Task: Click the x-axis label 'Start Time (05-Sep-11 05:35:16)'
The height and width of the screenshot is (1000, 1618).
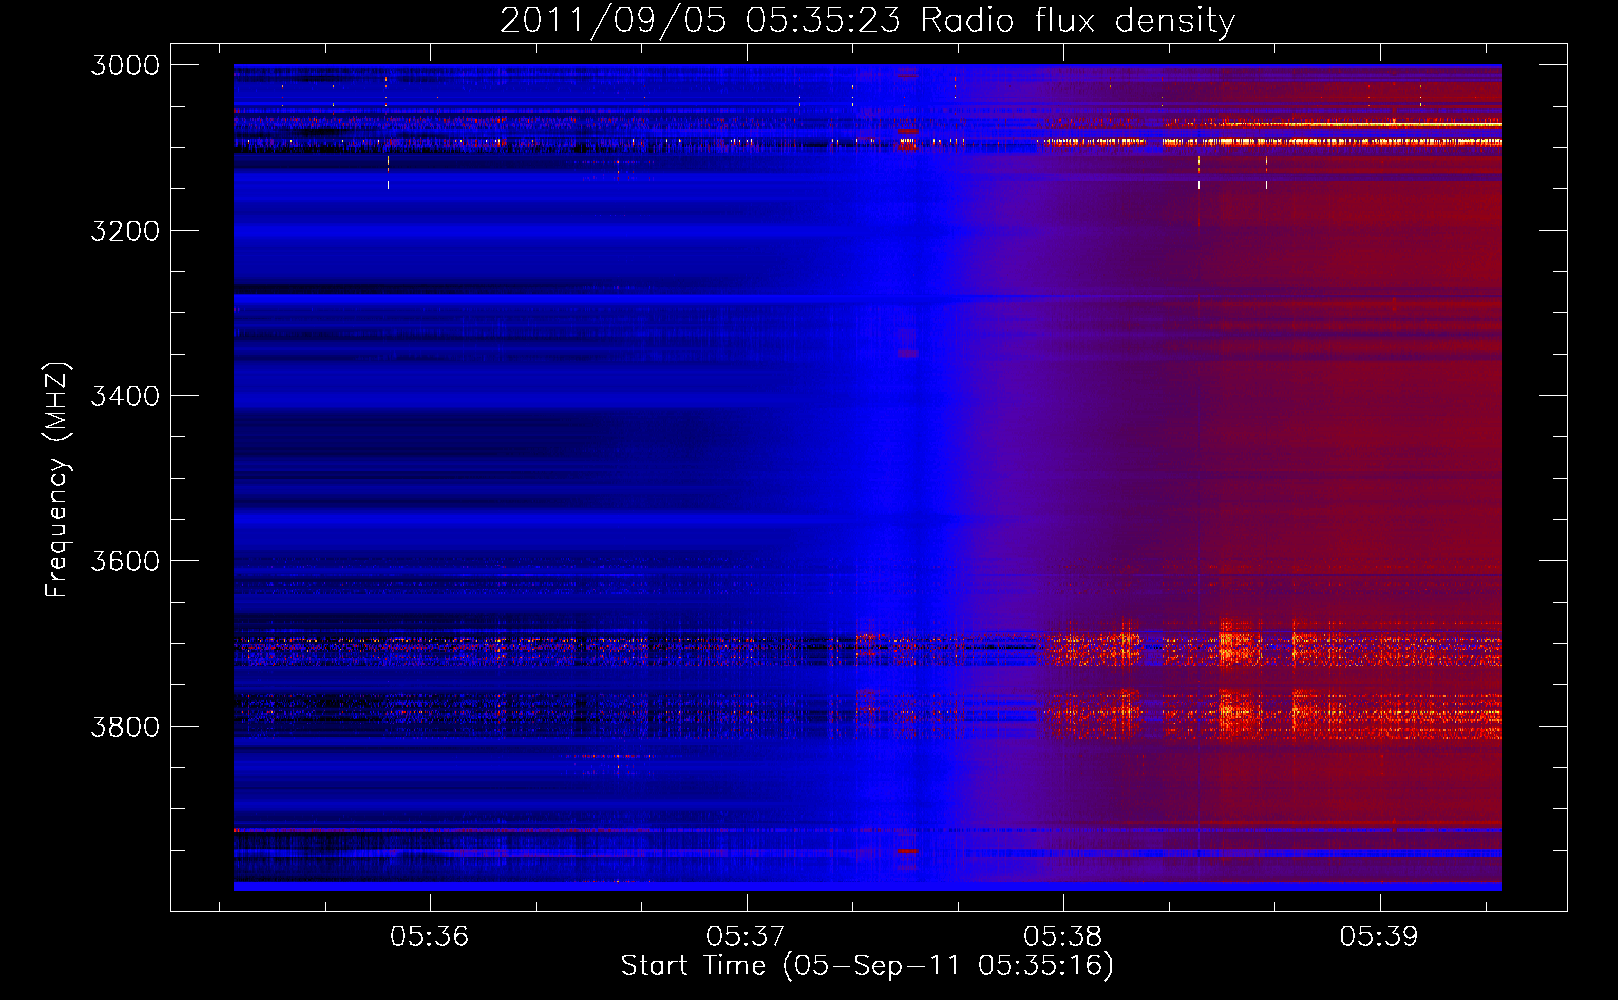Action: 867,966
